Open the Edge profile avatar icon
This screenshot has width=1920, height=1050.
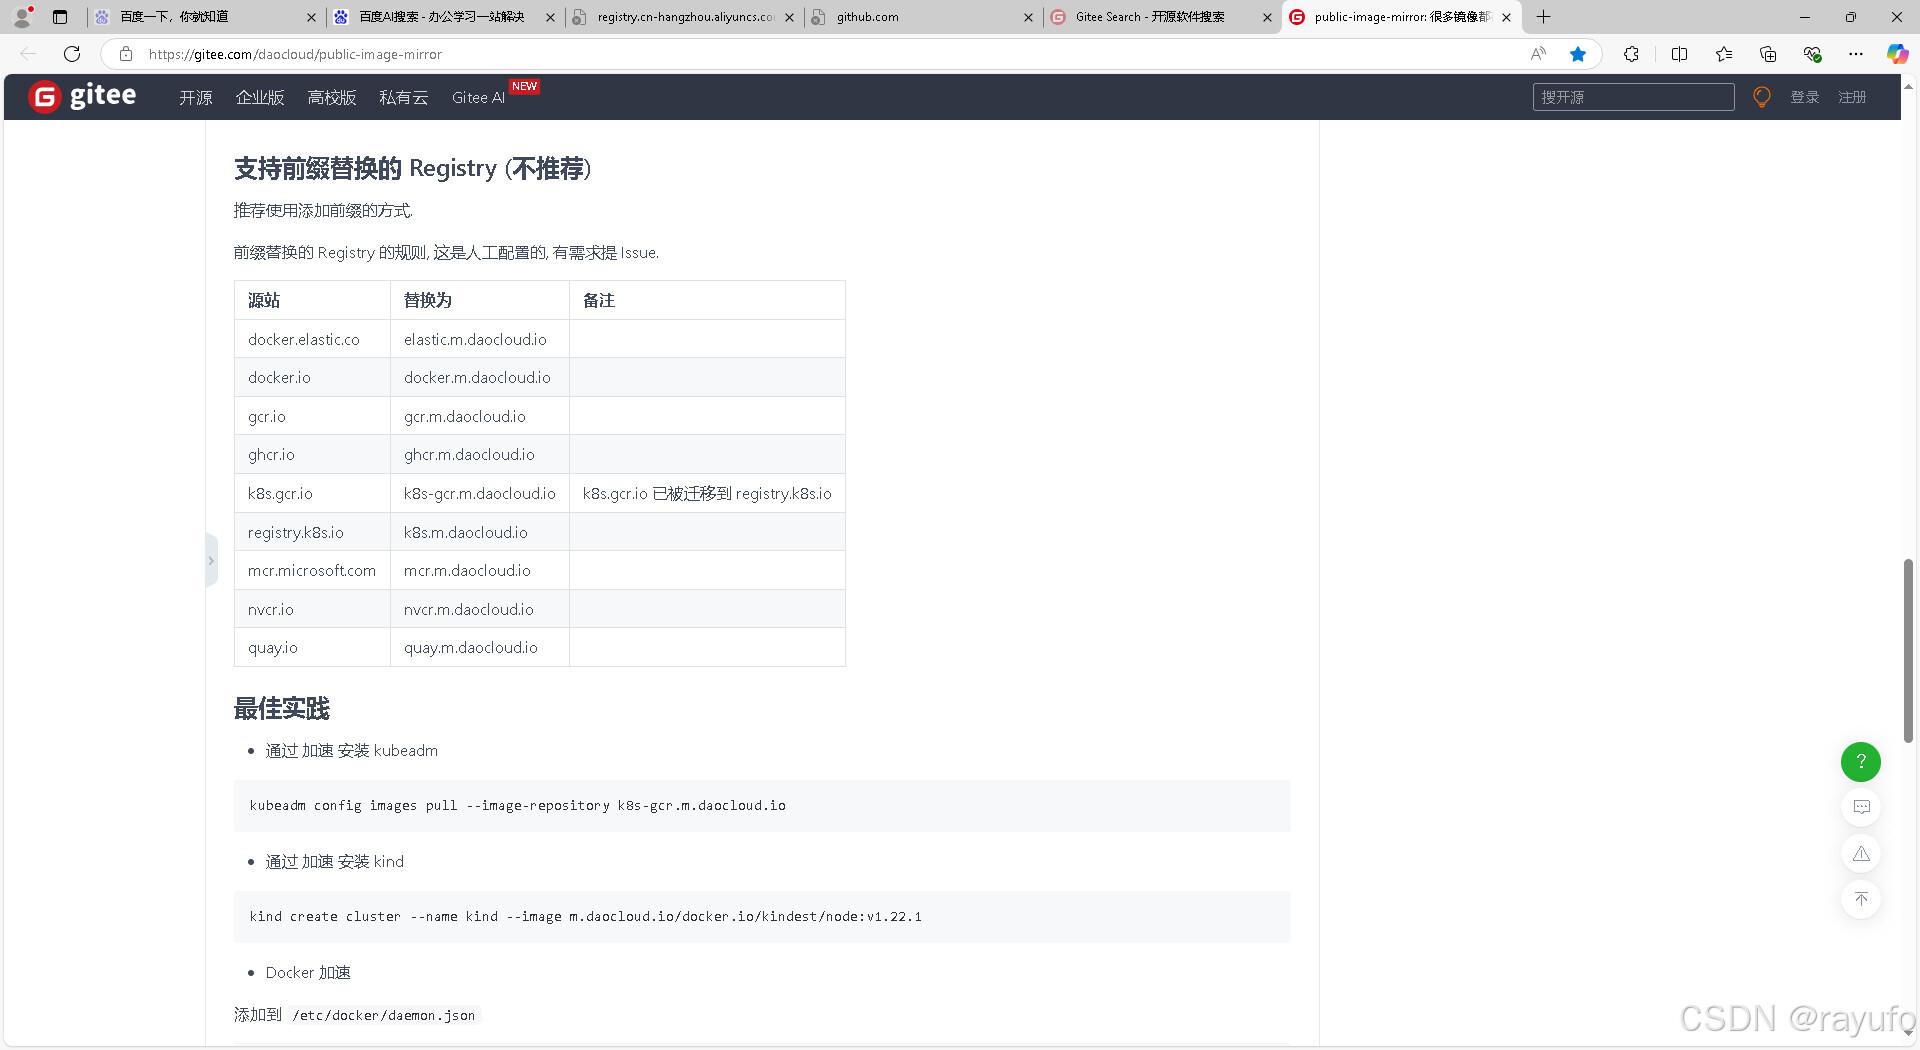(22, 17)
